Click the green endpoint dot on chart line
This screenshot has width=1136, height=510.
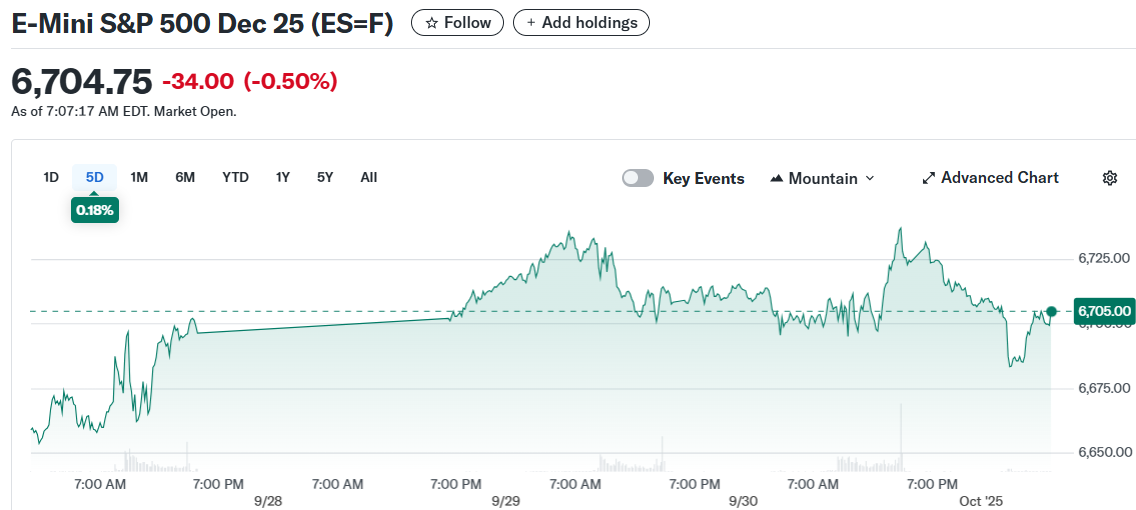coord(1051,312)
